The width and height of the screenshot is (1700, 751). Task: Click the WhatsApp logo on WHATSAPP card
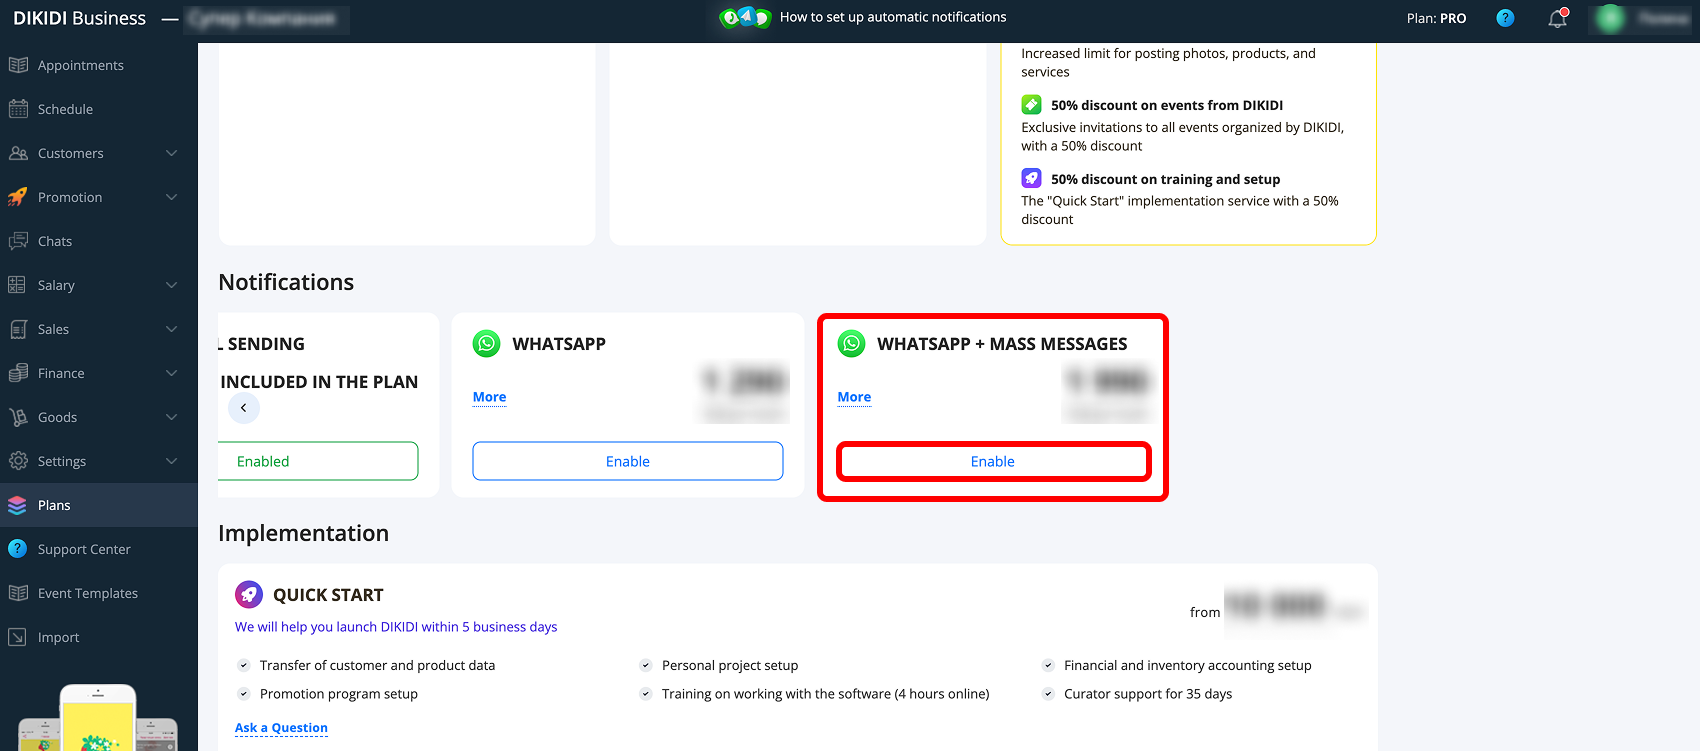(x=487, y=344)
